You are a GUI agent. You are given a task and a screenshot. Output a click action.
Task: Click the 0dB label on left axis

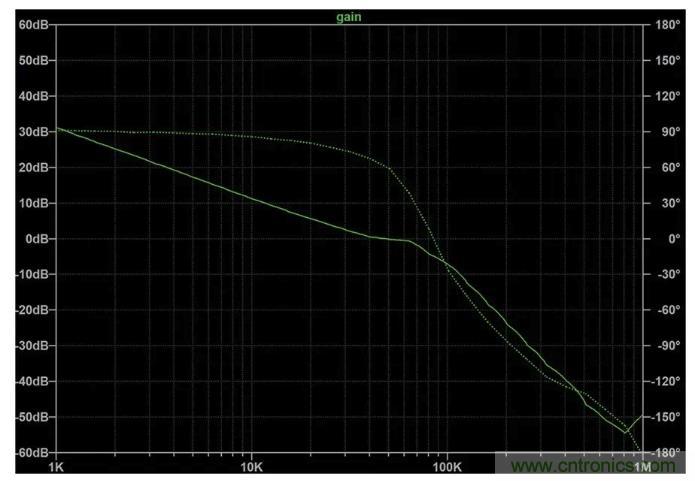coord(36,239)
